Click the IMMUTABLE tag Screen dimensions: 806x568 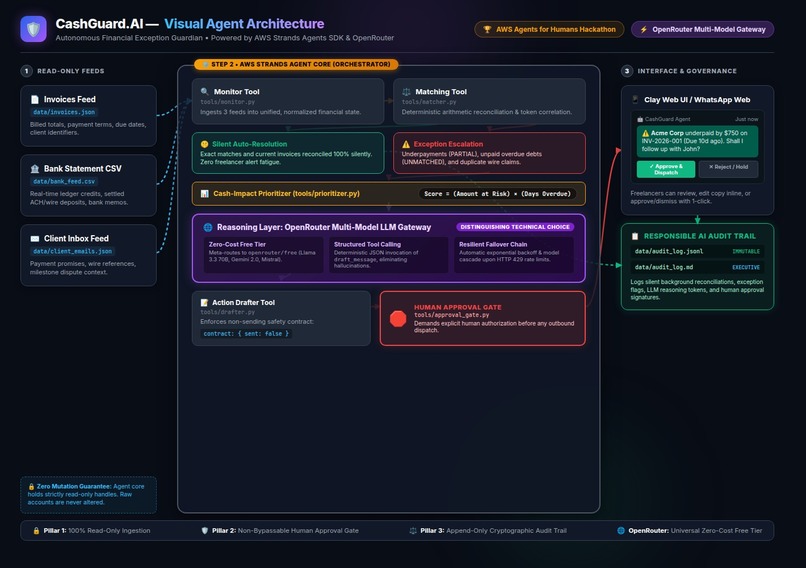coord(746,251)
